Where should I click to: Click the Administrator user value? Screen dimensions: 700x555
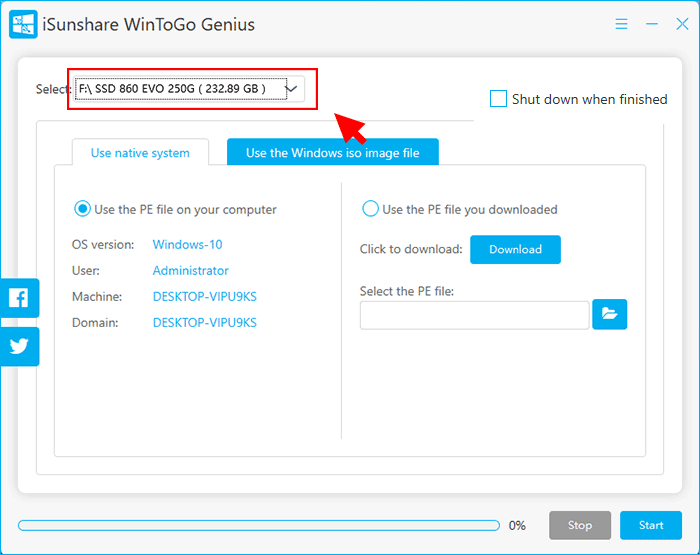click(191, 271)
